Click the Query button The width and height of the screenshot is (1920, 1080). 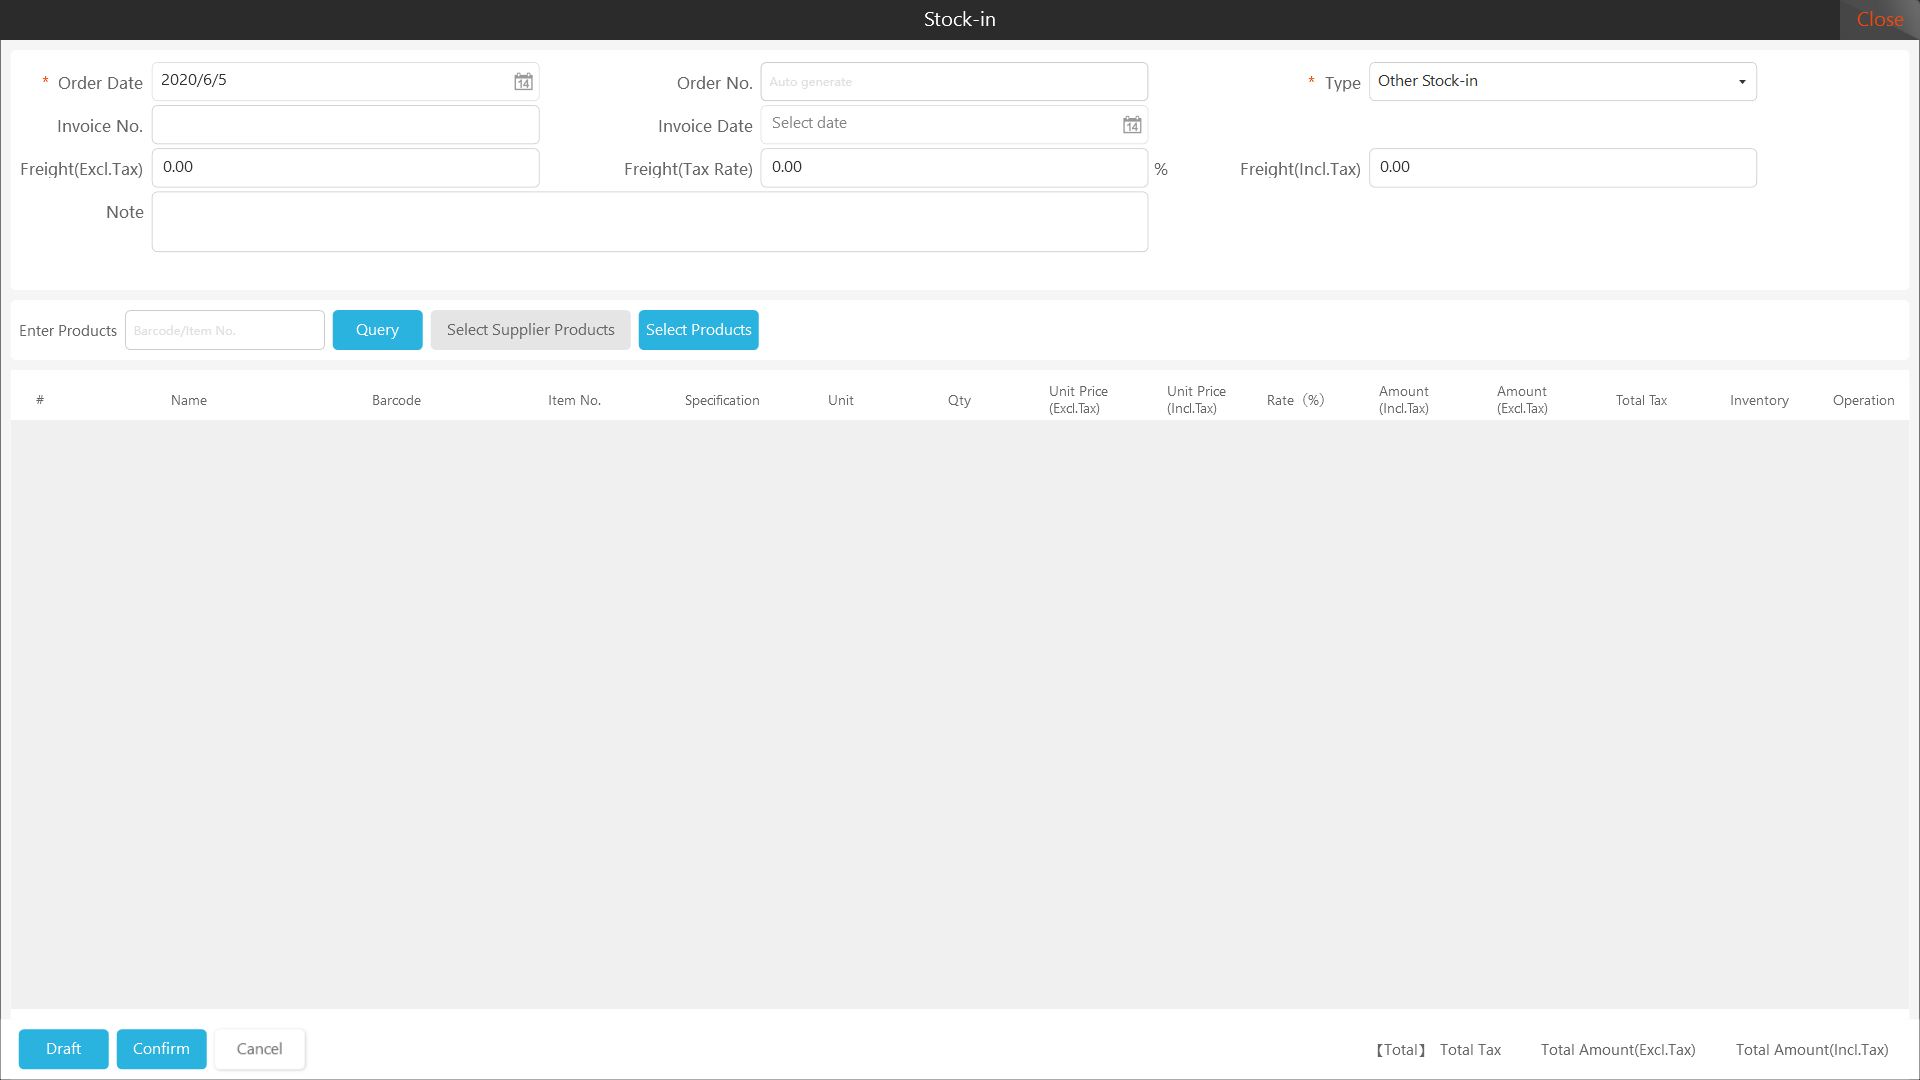[x=377, y=330]
